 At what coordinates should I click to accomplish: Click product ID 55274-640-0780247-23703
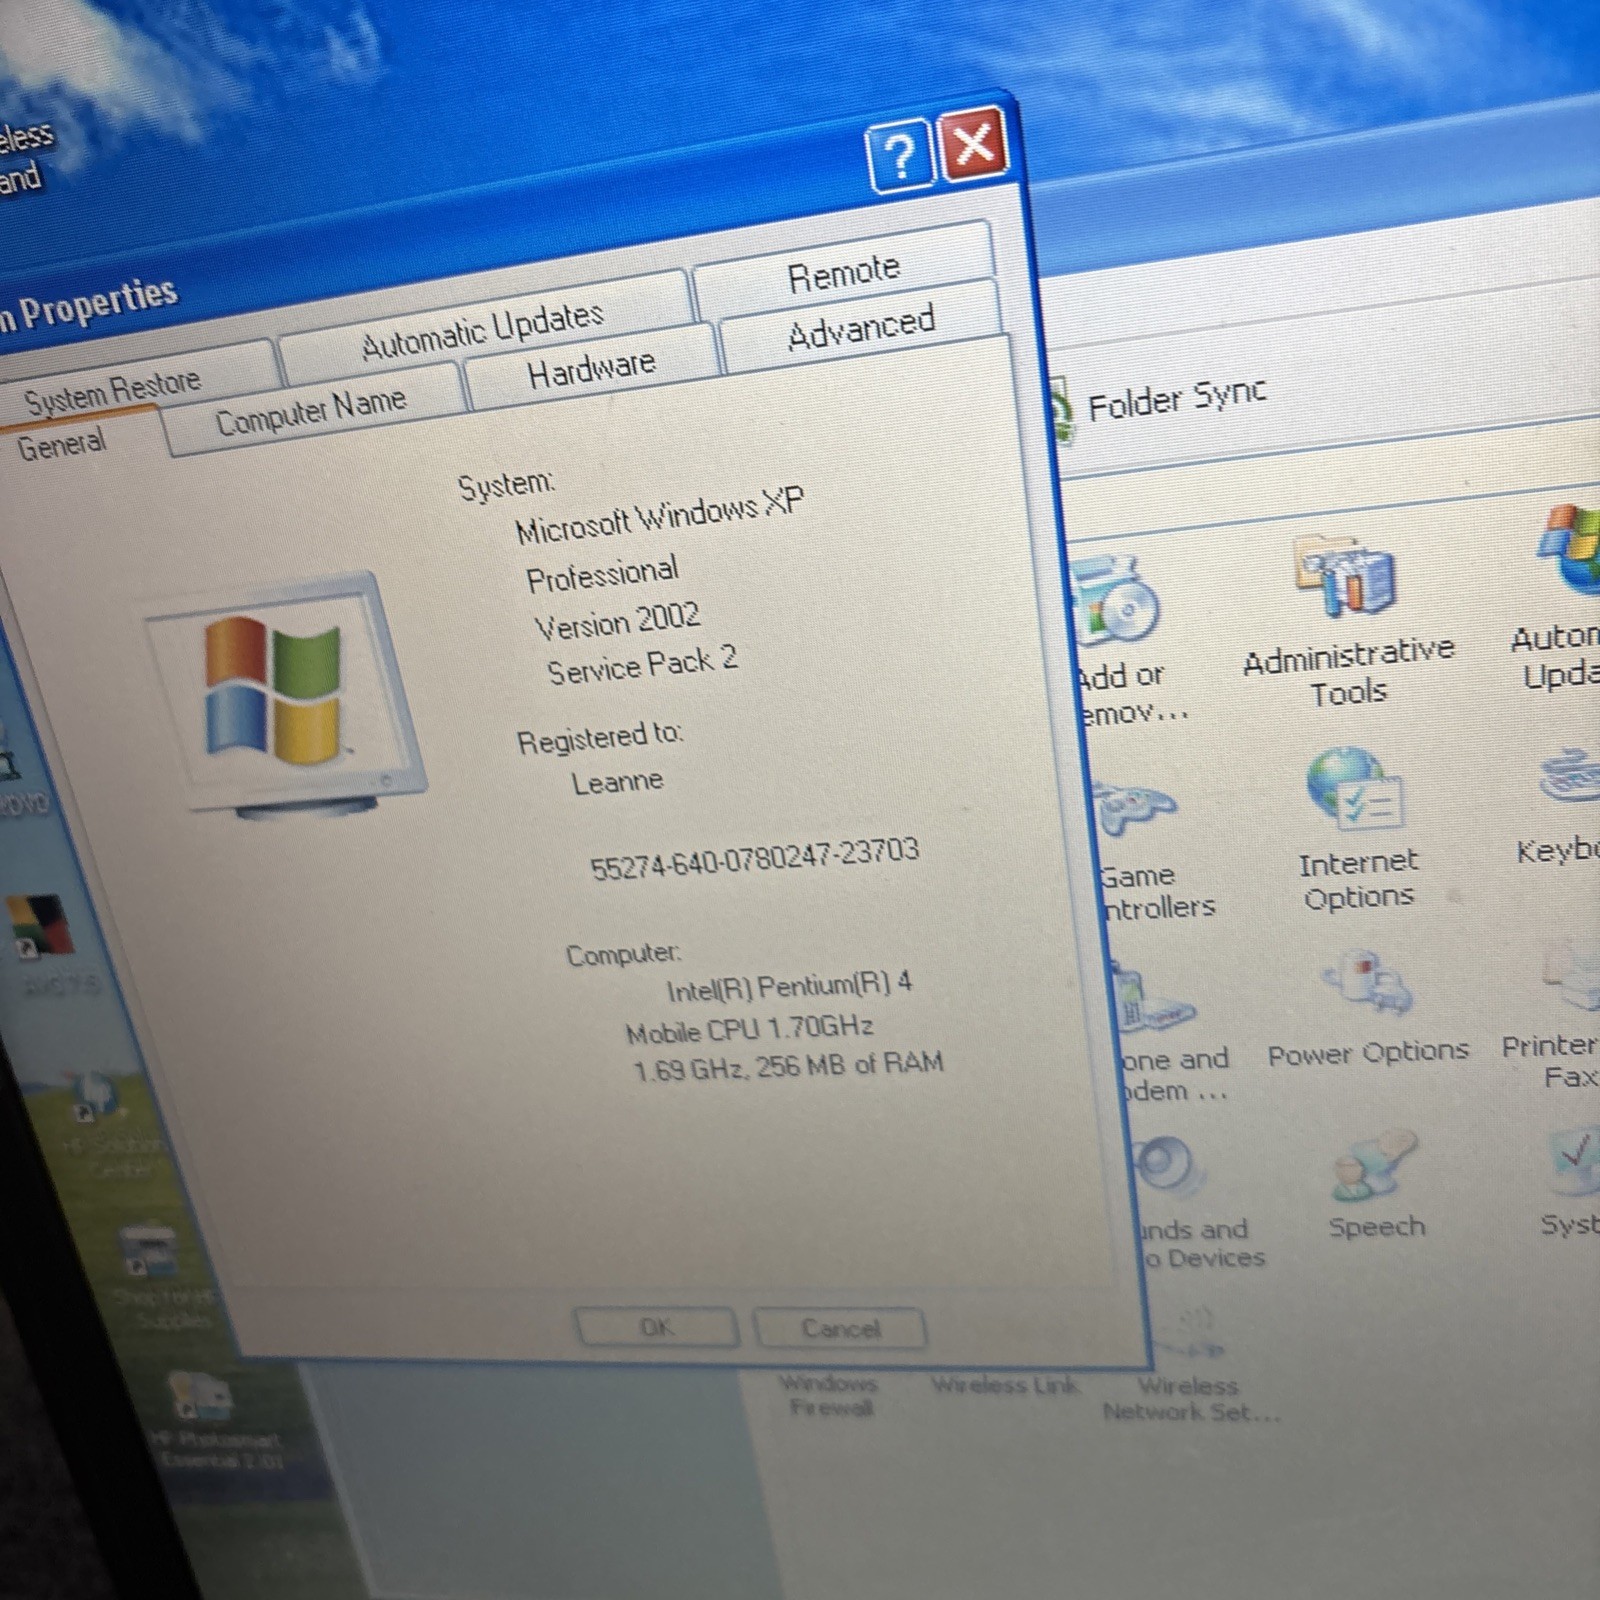pyautogui.click(x=754, y=859)
